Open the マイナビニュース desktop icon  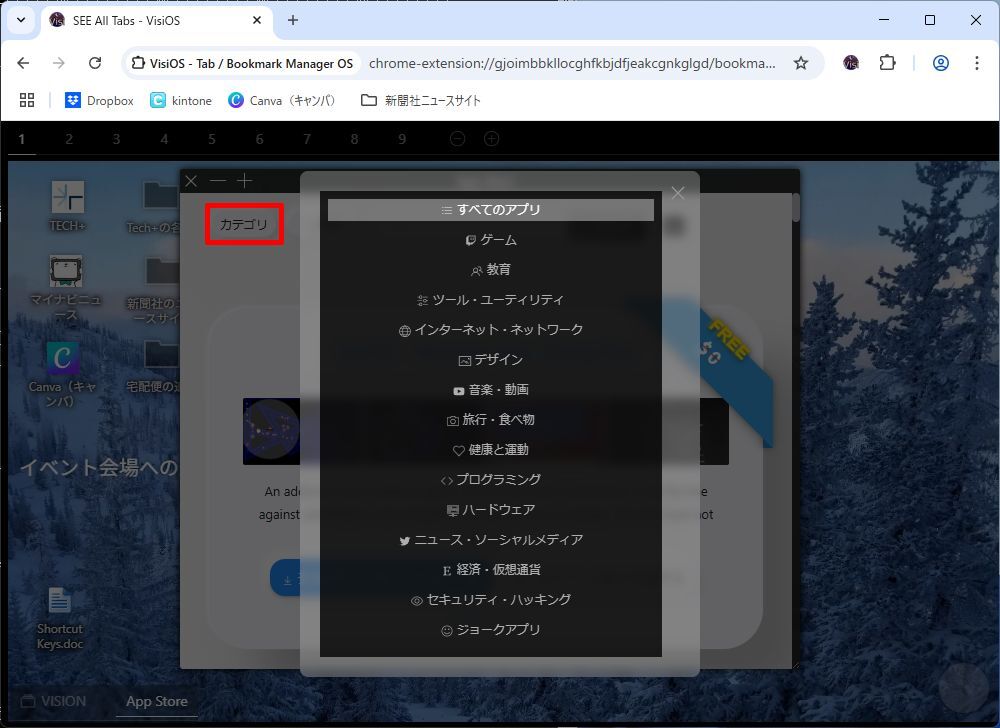(x=66, y=288)
